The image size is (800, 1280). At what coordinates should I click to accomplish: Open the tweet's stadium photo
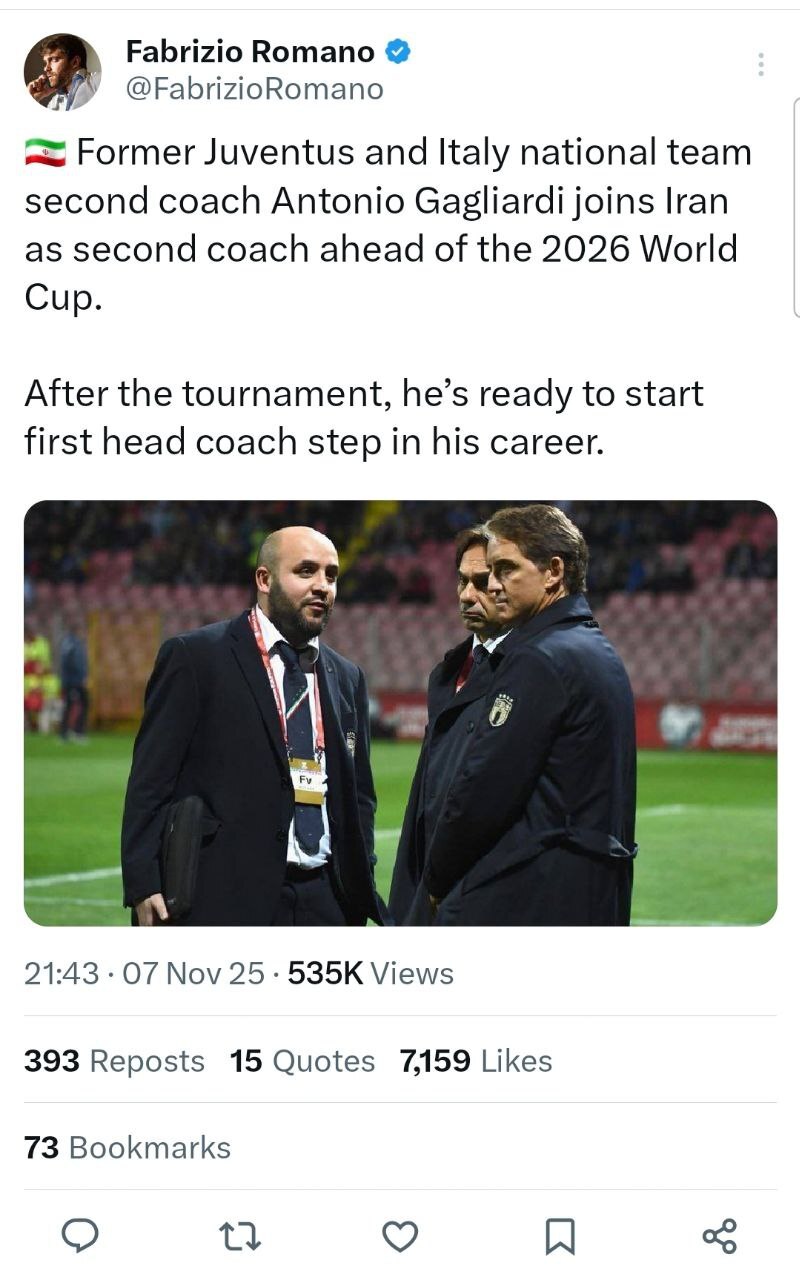[x=400, y=712]
